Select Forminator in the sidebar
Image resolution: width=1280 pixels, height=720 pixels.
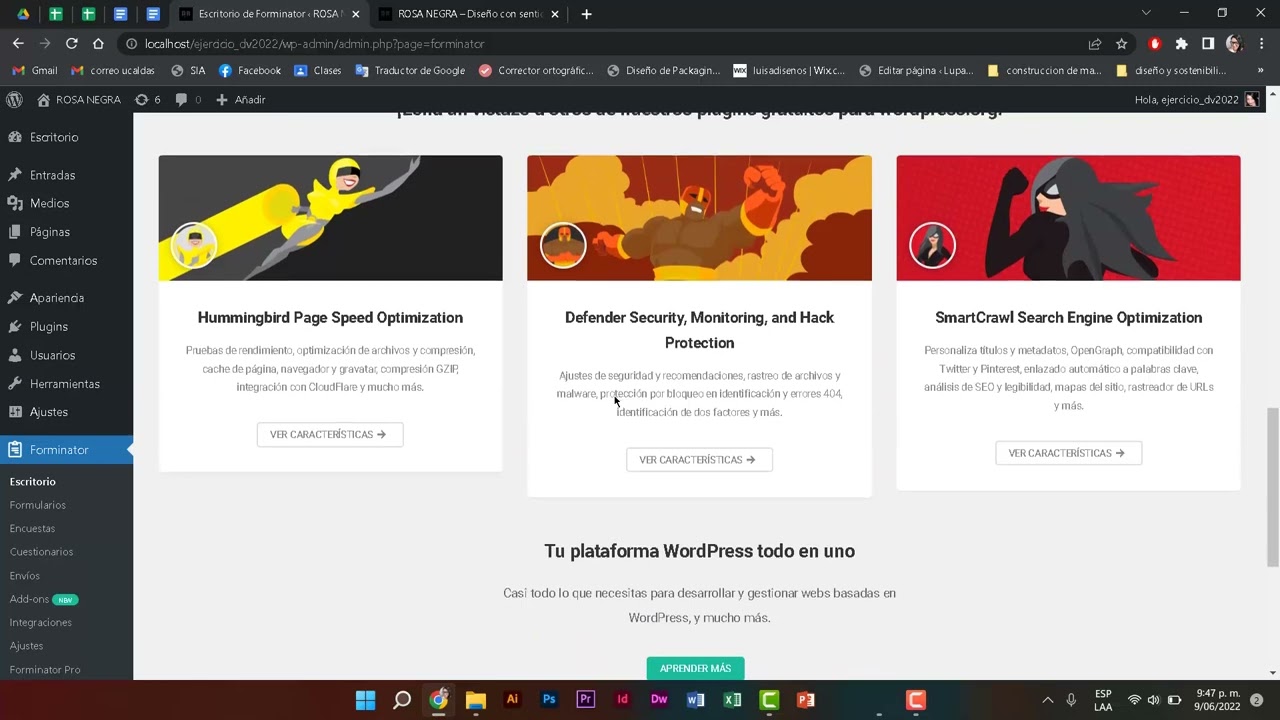click(66, 450)
